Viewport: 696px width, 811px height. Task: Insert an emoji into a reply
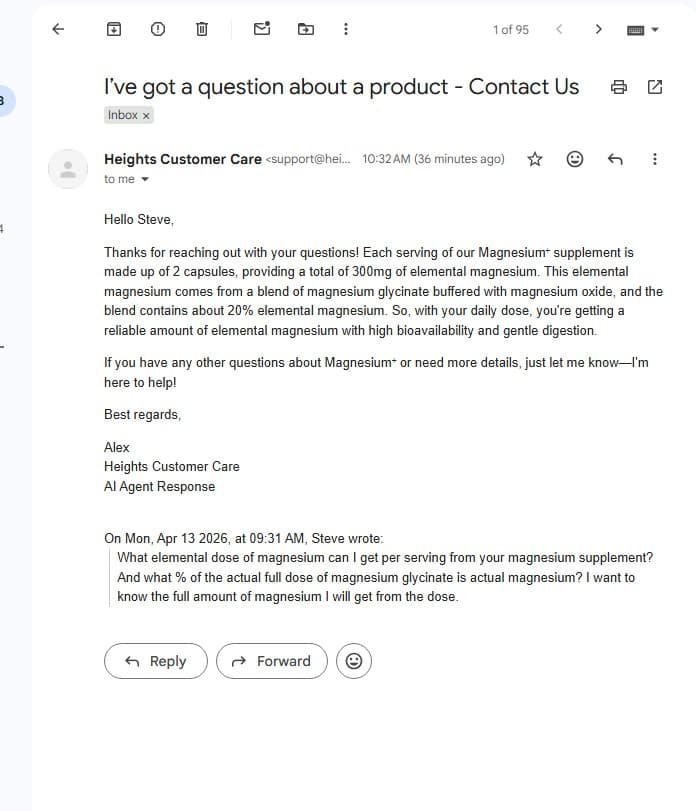tap(354, 661)
